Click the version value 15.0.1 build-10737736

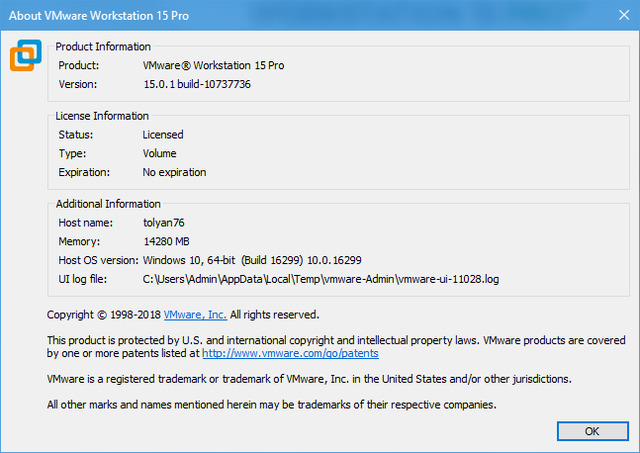(197, 84)
